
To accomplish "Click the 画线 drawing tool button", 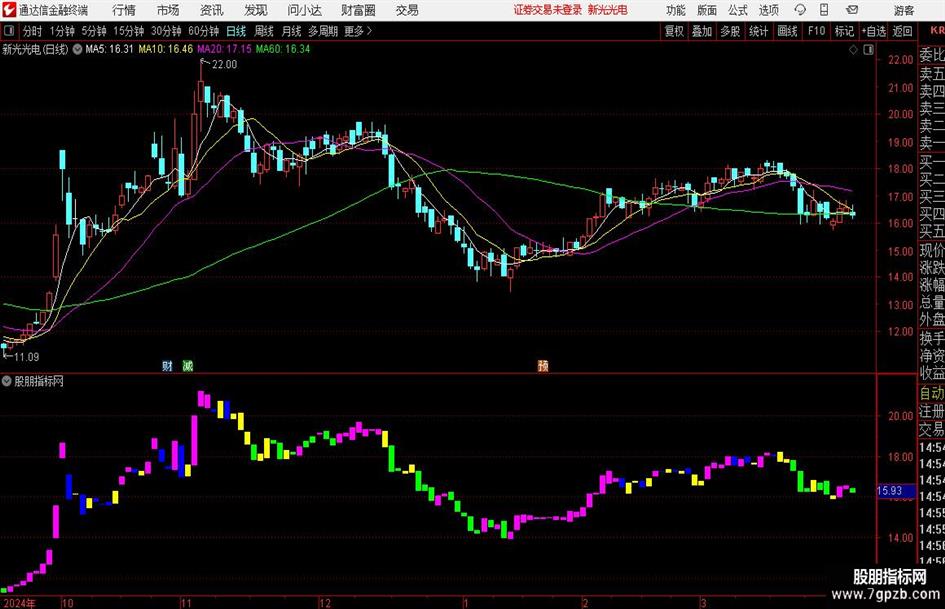I will (x=787, y=31).
